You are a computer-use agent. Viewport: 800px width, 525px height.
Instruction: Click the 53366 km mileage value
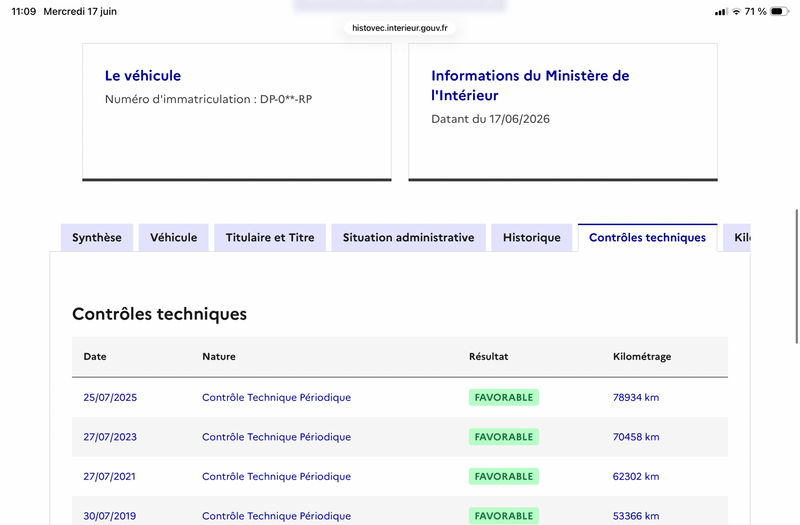tap(636, 516)
